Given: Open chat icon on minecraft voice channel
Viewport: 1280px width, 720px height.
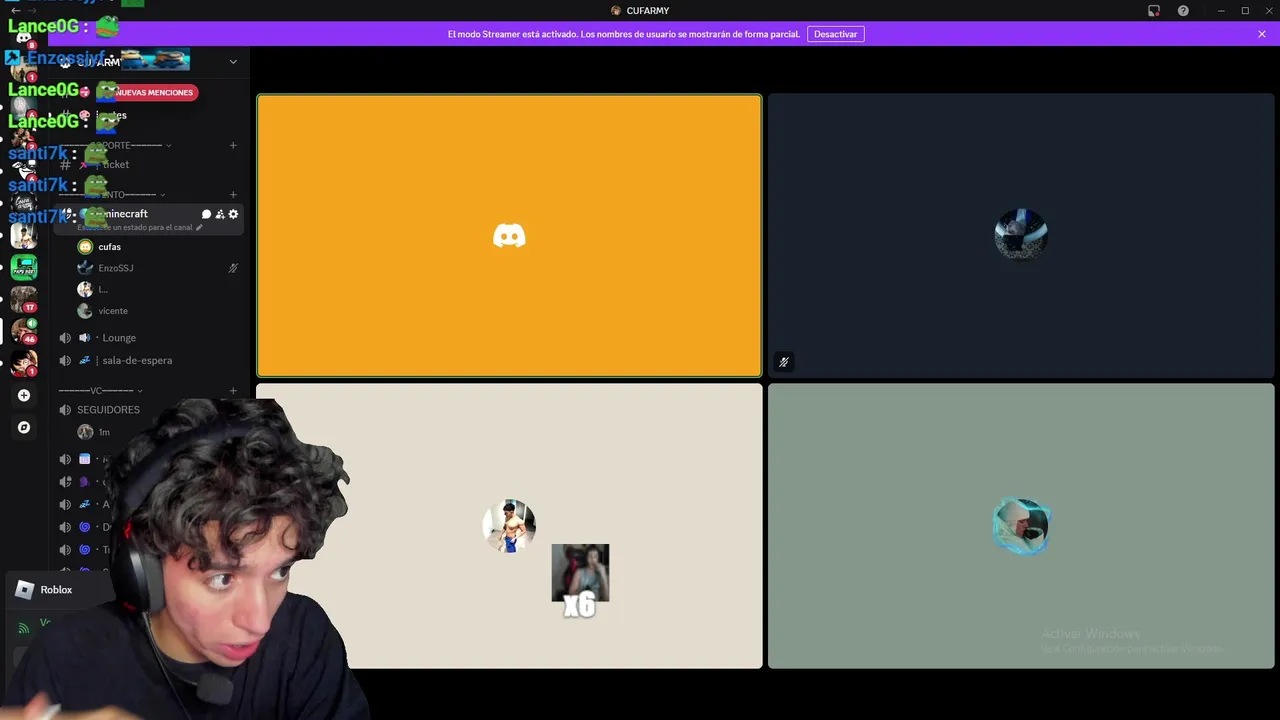Looking at the screenshot, I should click(206, 214).
